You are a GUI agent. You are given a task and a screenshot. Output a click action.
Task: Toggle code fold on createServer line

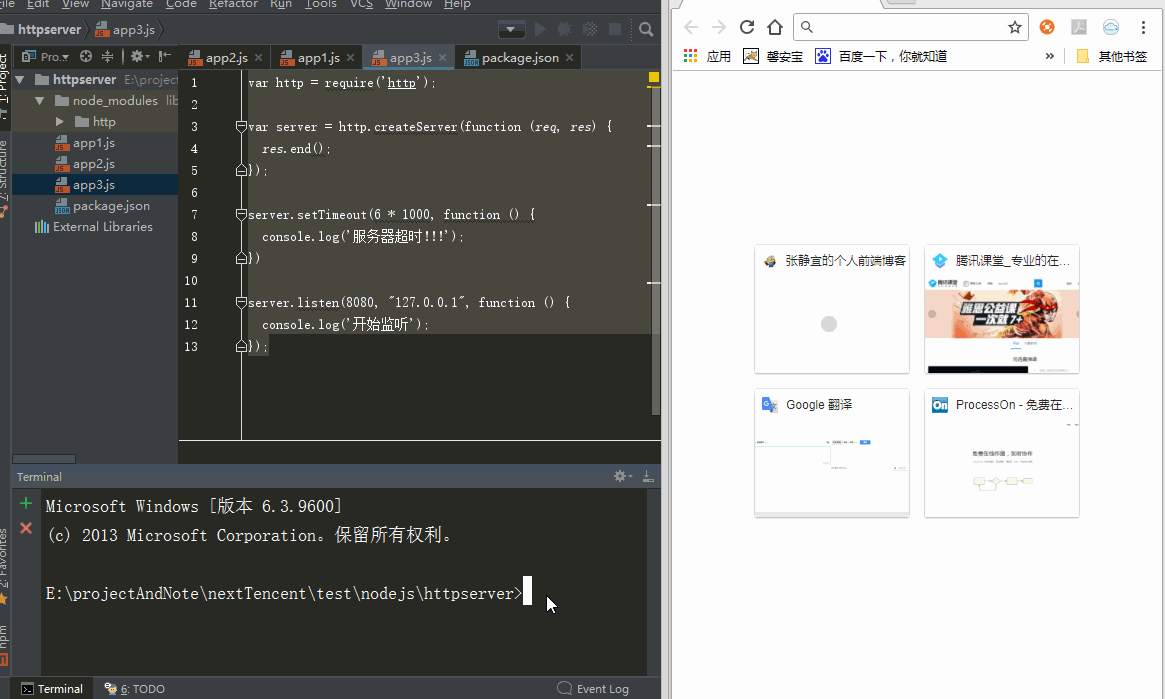coord(241,127)
